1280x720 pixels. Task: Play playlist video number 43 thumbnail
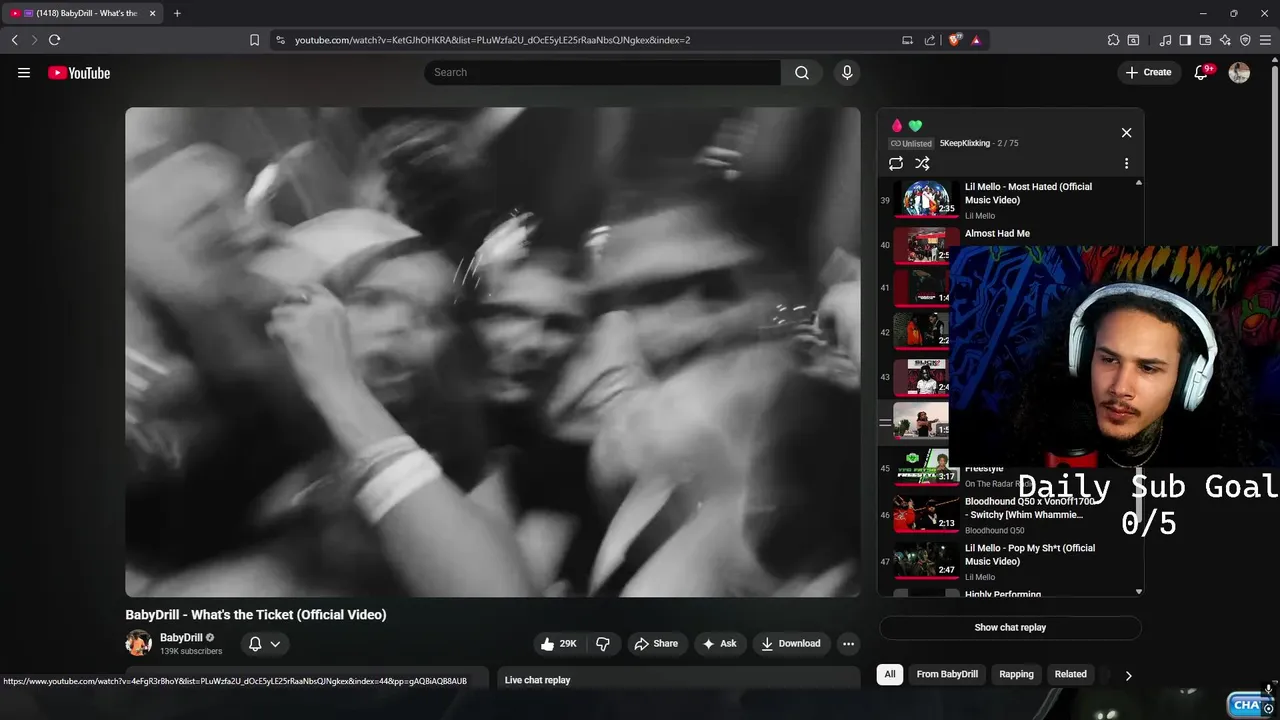coord(921,377)
